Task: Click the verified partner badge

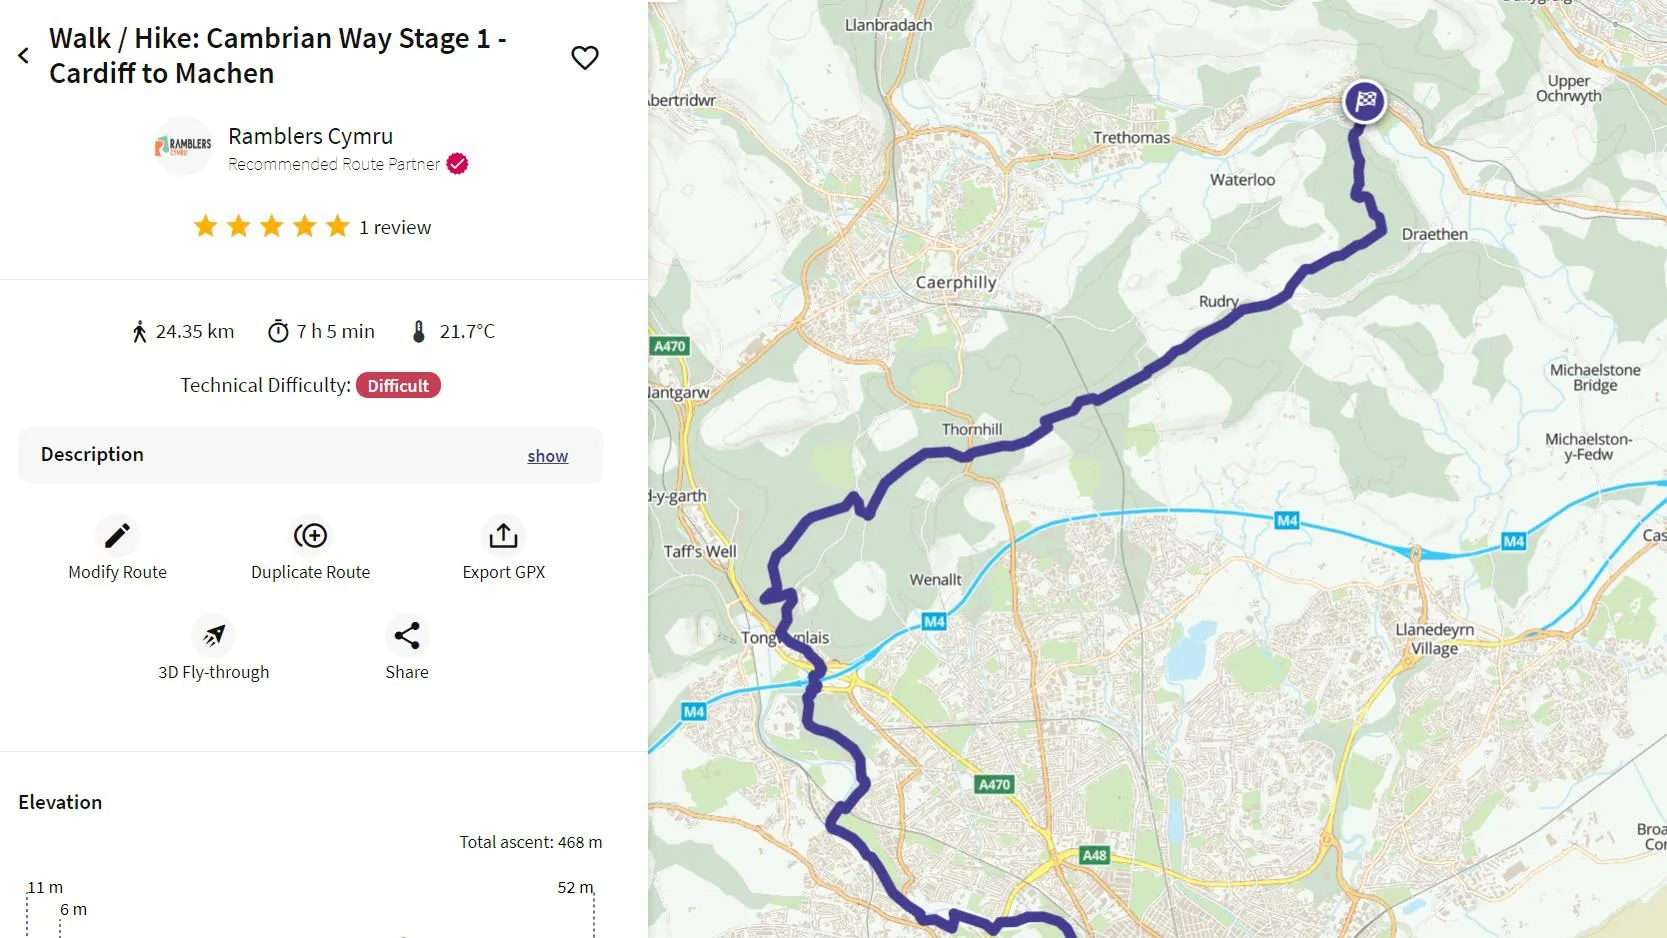Action: point(458,164)
